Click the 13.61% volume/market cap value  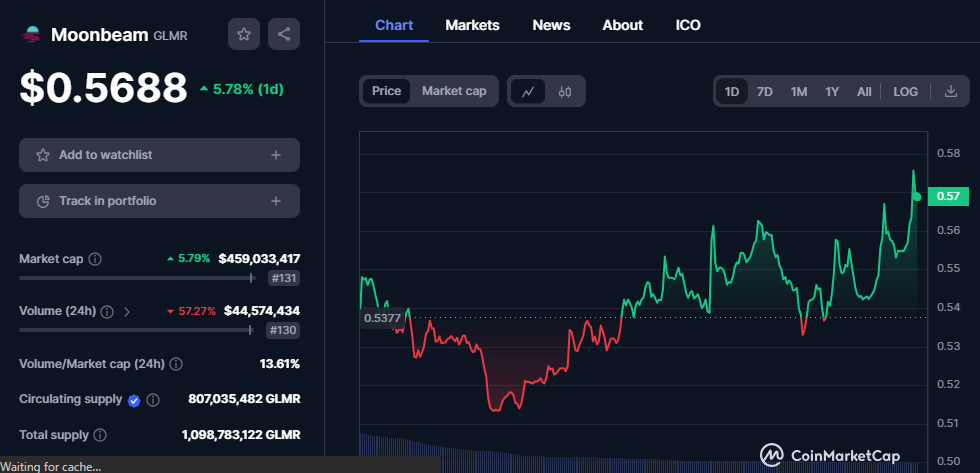click(279, 364)
